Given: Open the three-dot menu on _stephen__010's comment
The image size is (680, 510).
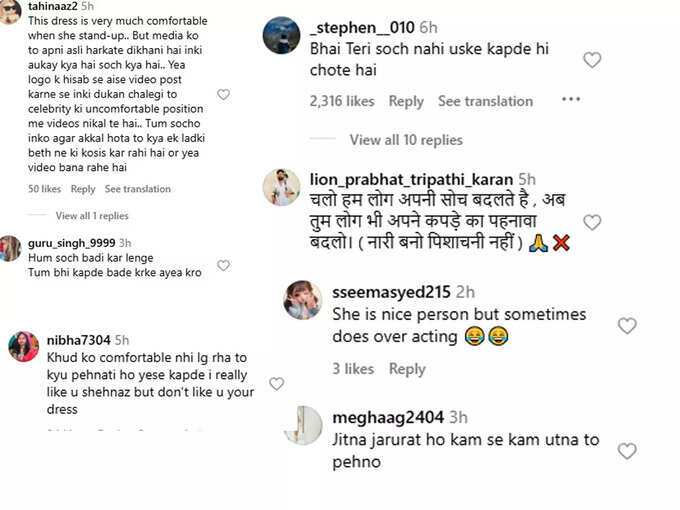Looking at the screenshot, I should [571, 99].
